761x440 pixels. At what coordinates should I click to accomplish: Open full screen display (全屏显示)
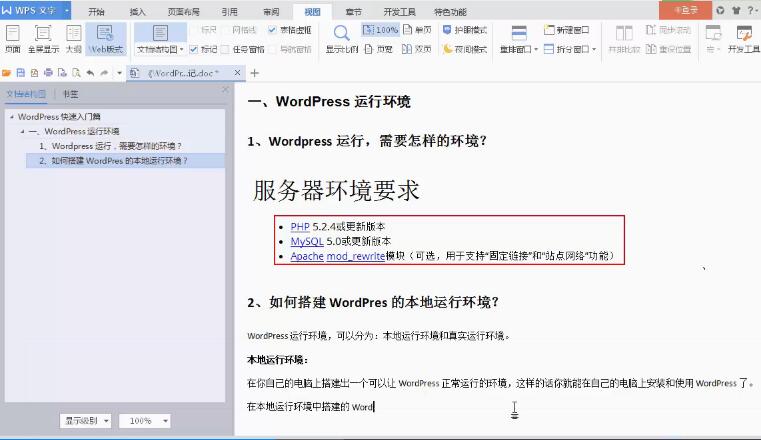(x=43, y=38)
